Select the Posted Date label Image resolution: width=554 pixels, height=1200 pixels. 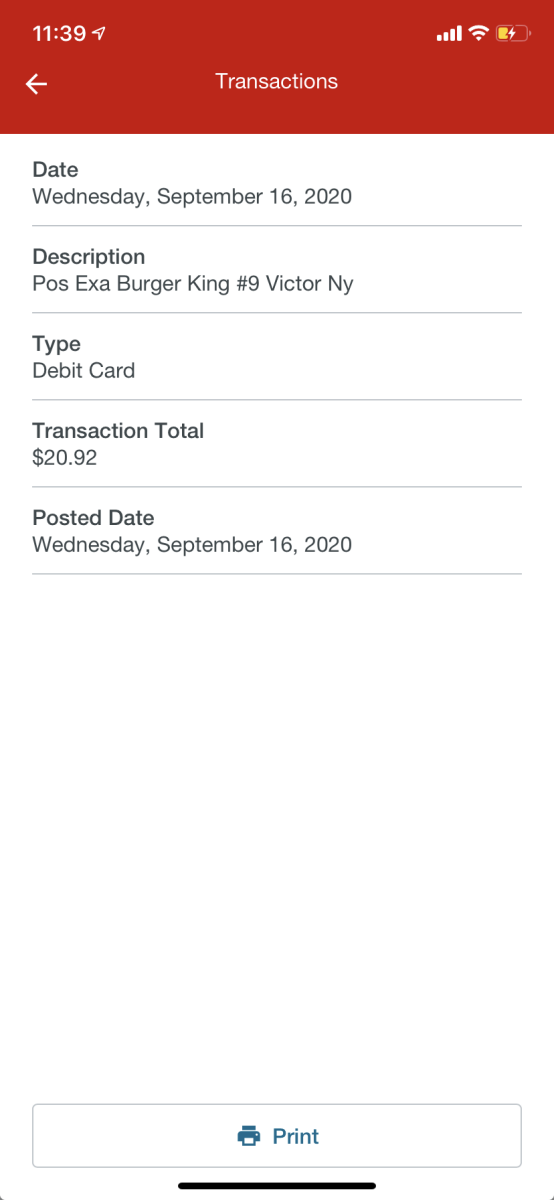coord(93,518)
